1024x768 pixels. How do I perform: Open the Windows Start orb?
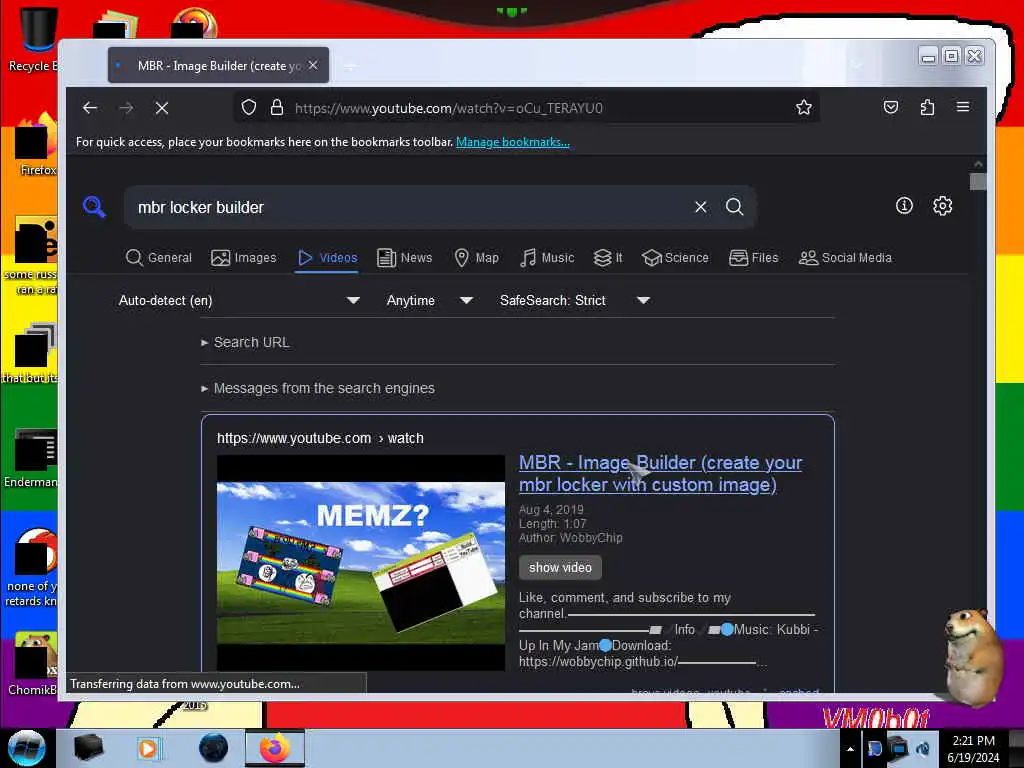[27, 748]
